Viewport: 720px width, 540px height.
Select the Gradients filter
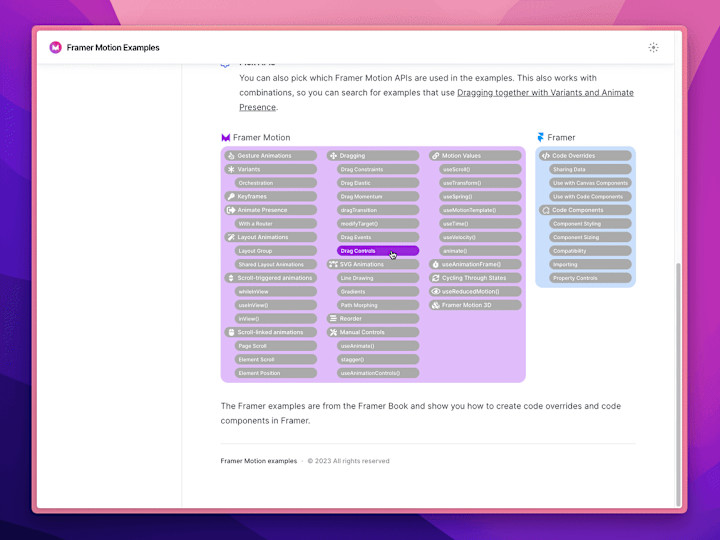pyautogui.click(x=378, y=291)
